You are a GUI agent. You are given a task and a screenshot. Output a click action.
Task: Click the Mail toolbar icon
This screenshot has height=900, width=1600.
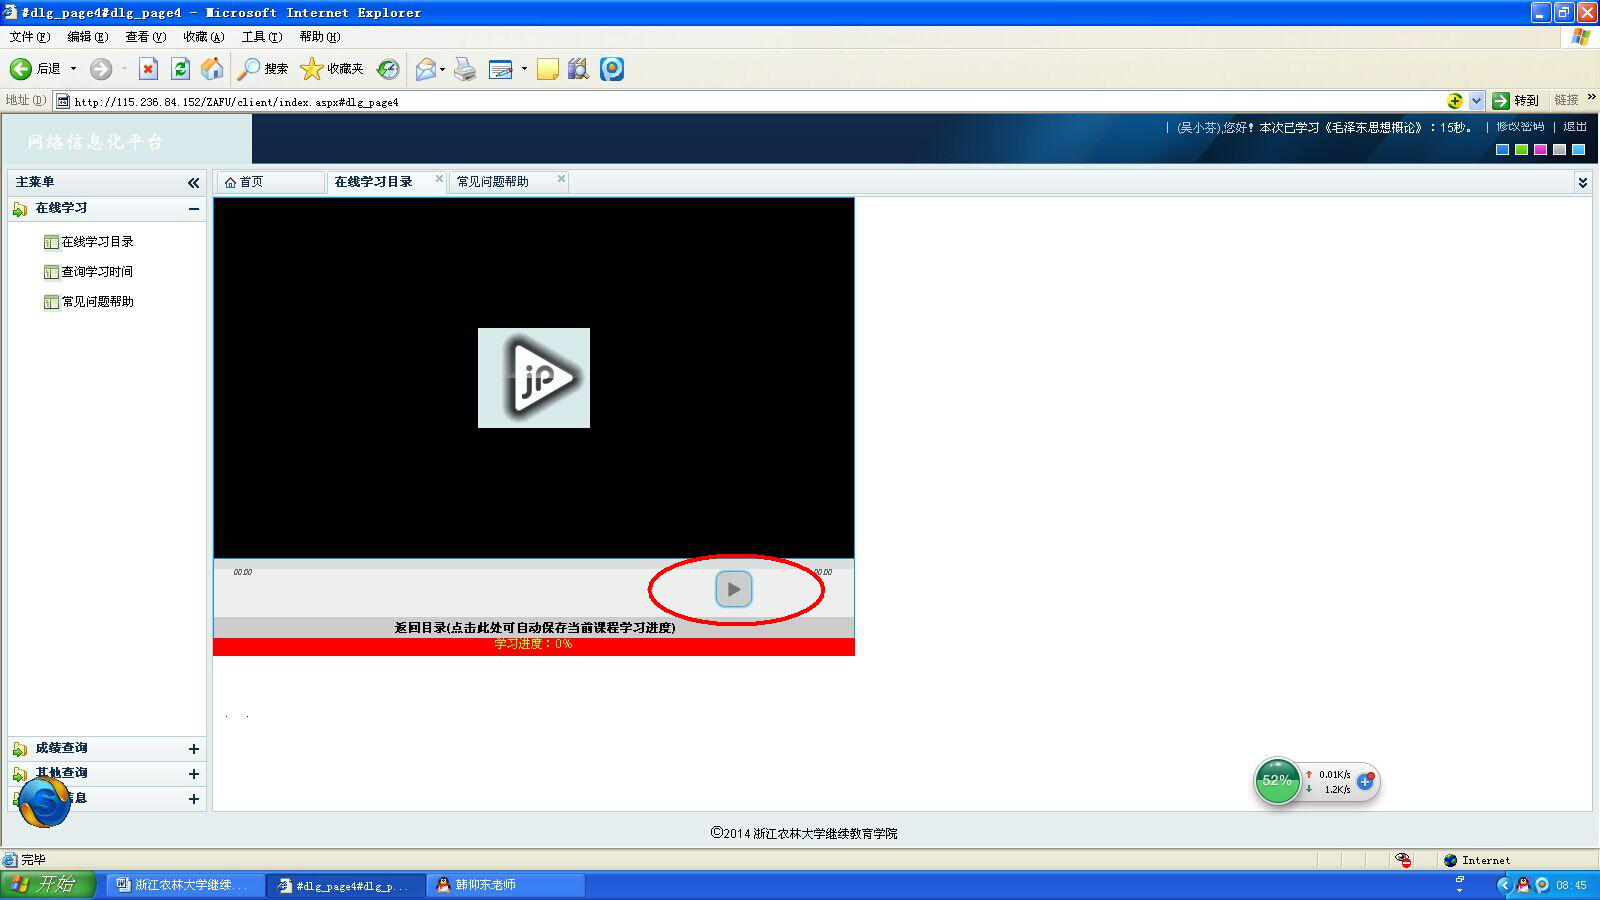[x=426, y=68]
